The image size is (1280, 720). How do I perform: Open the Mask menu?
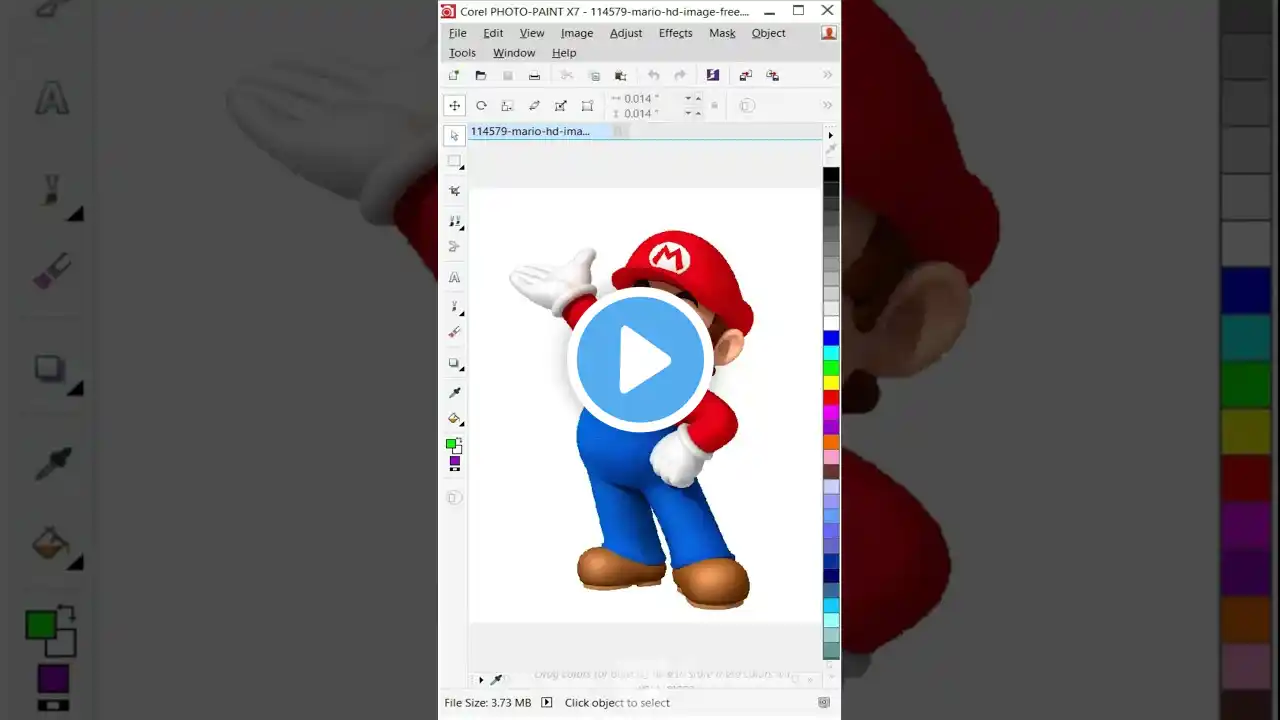(x=722, y=33)
